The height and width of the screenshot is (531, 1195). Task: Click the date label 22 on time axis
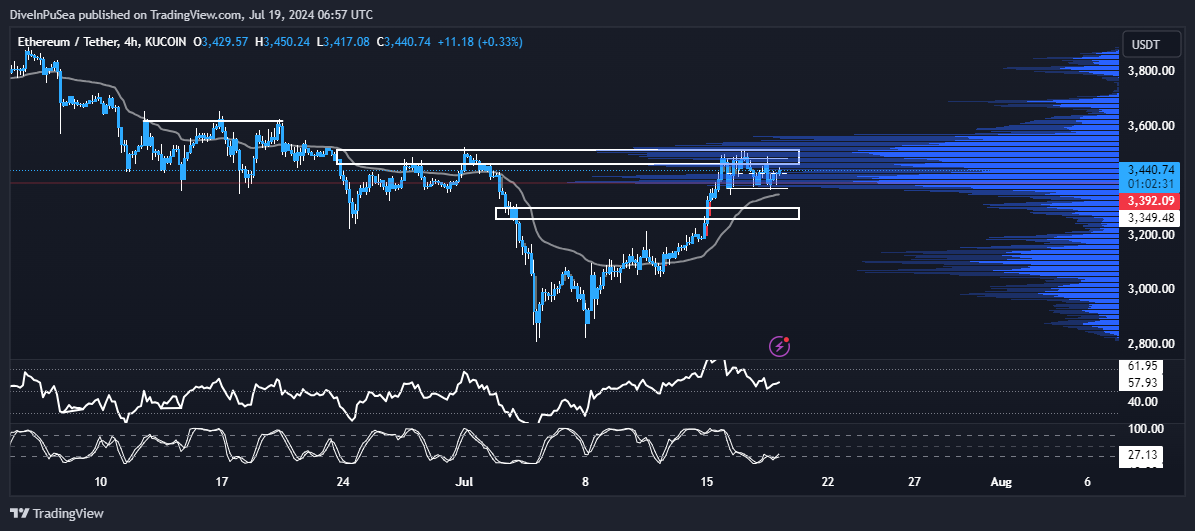coord(828,481)
